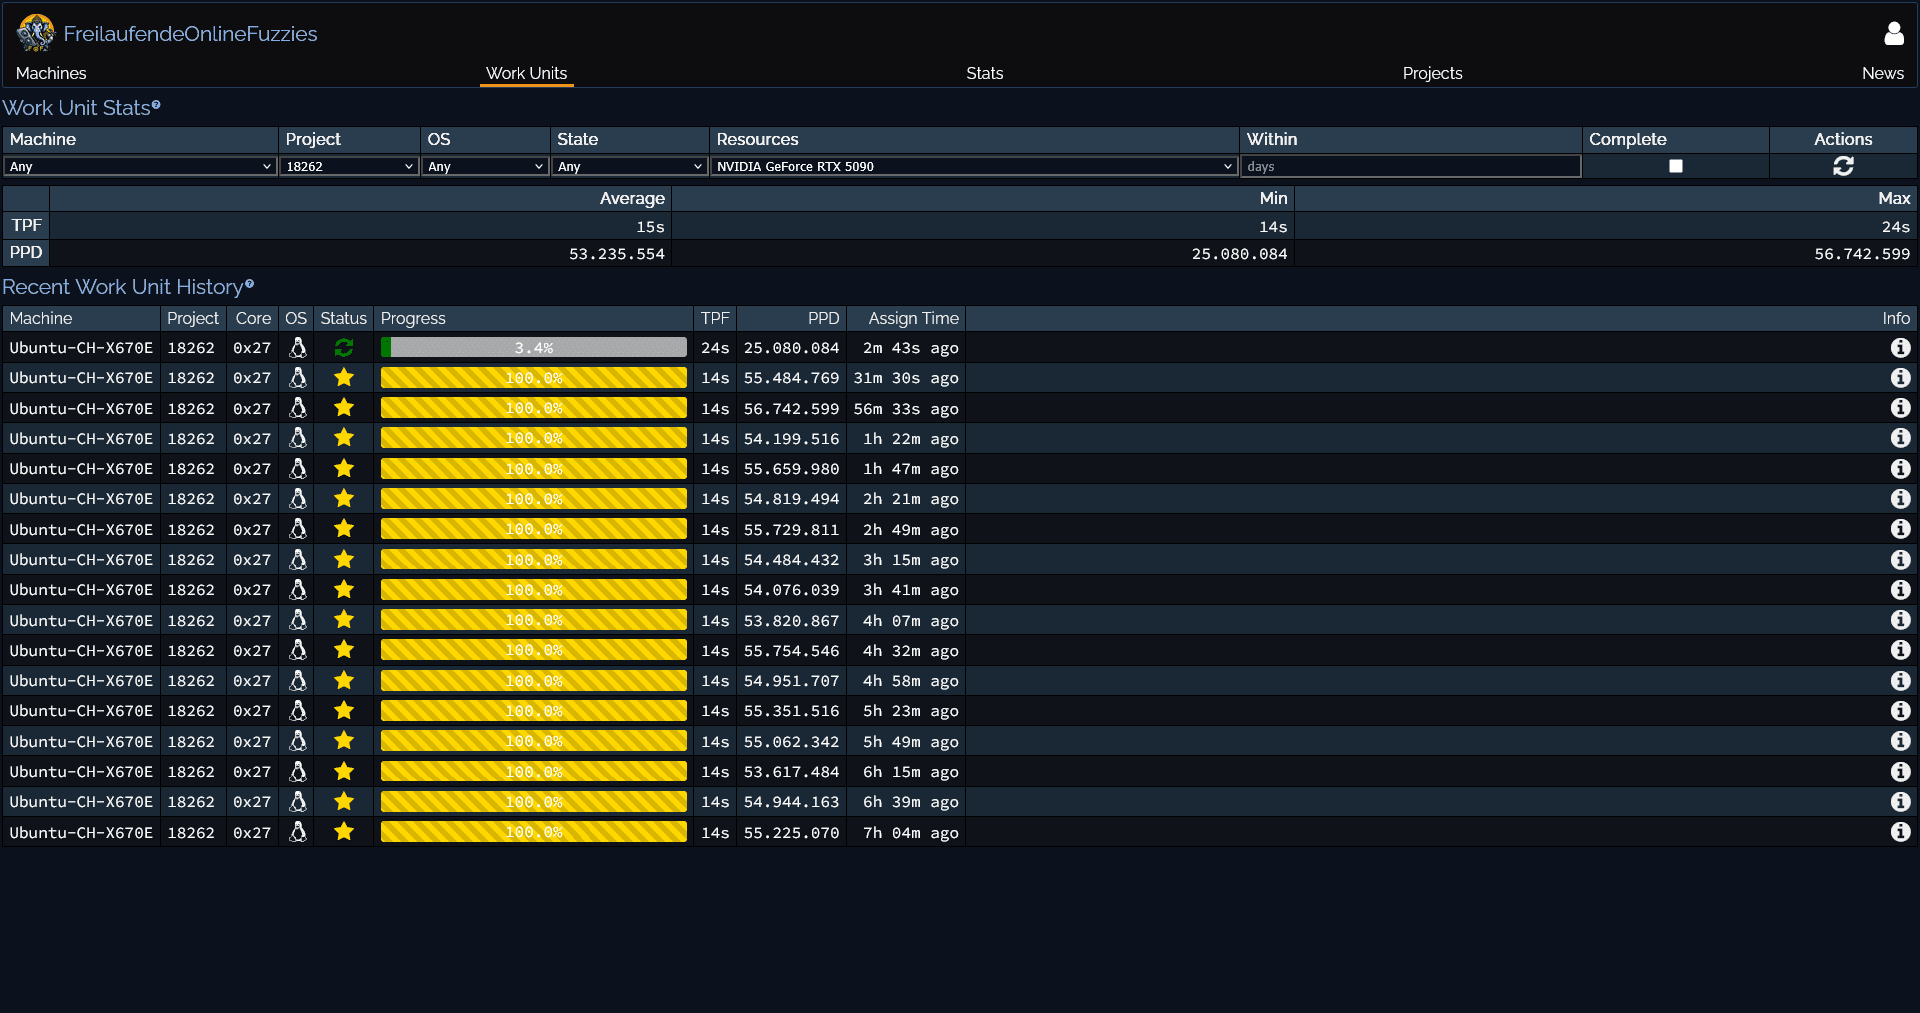Click help icon beside Recent Work Unit History
The width and height of the screenshot is (1920, 1013).
pyautogui.click(x=249, y=284)
